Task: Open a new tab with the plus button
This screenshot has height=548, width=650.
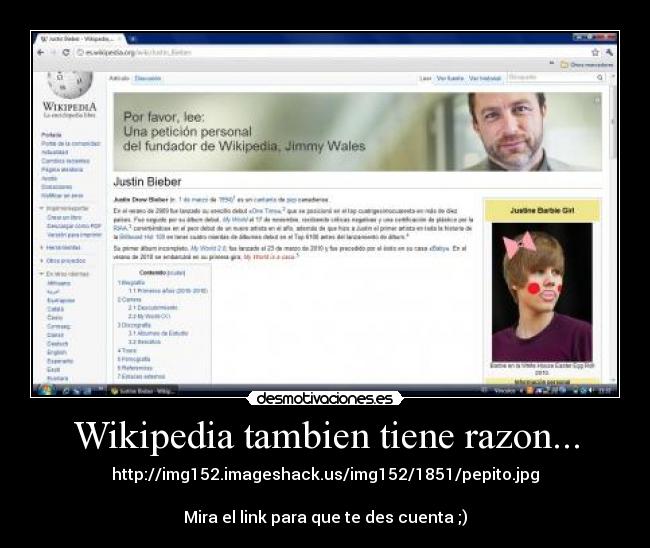Action: tap(133, 39)
